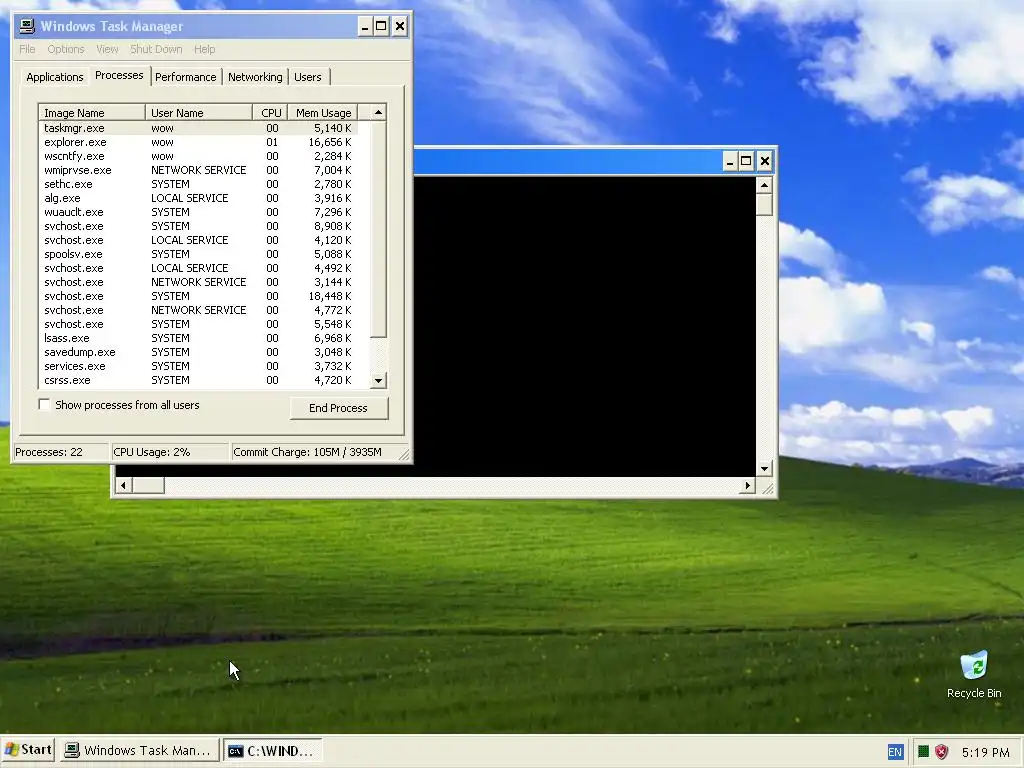The image size is (1024, 768).
Task: Close the Windows Task Manager window
Action: point(400,26)
